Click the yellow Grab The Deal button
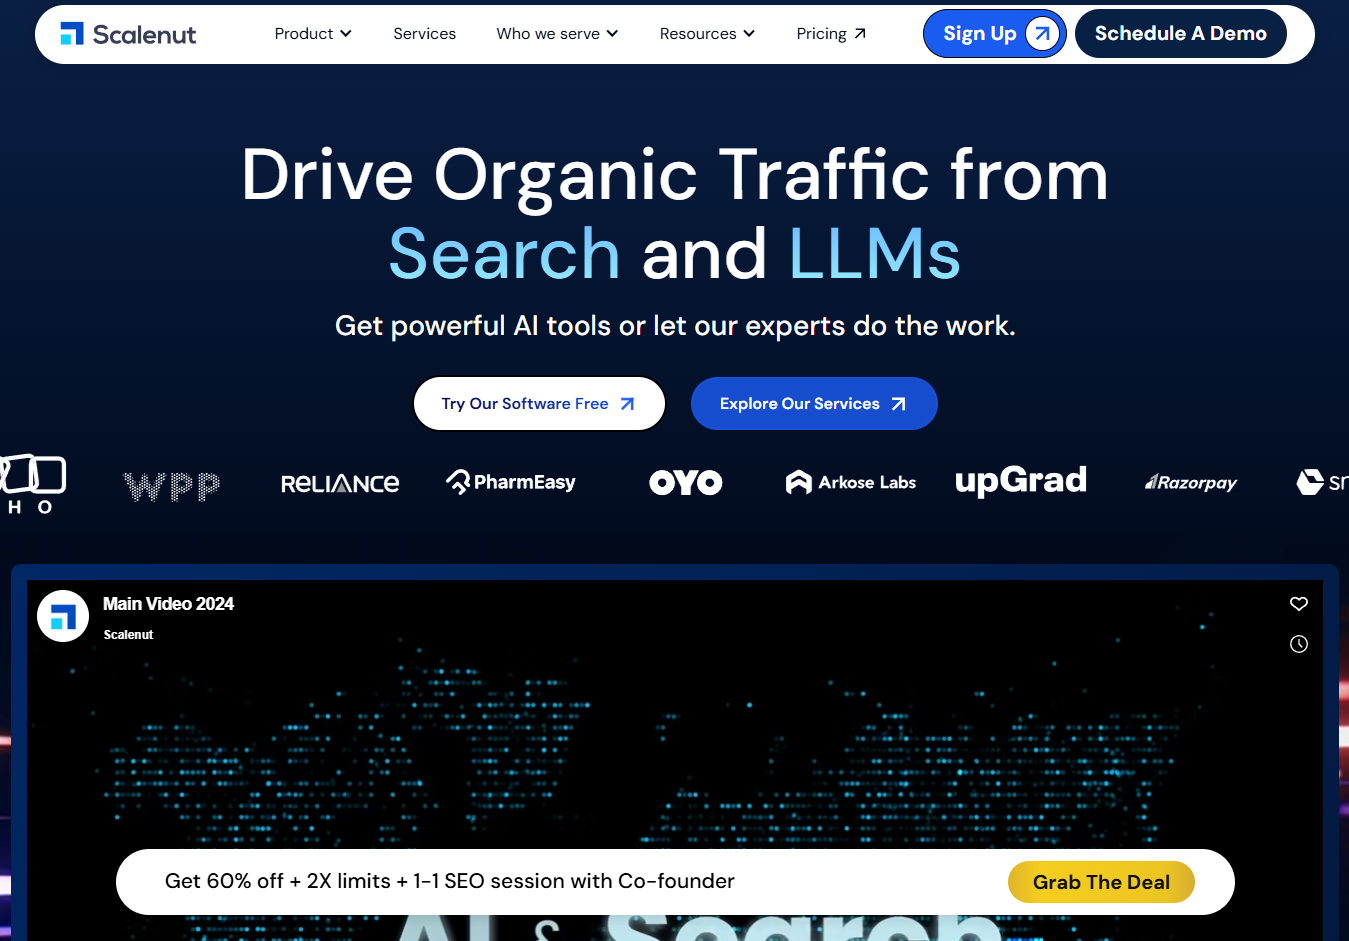 [1101, 882]
